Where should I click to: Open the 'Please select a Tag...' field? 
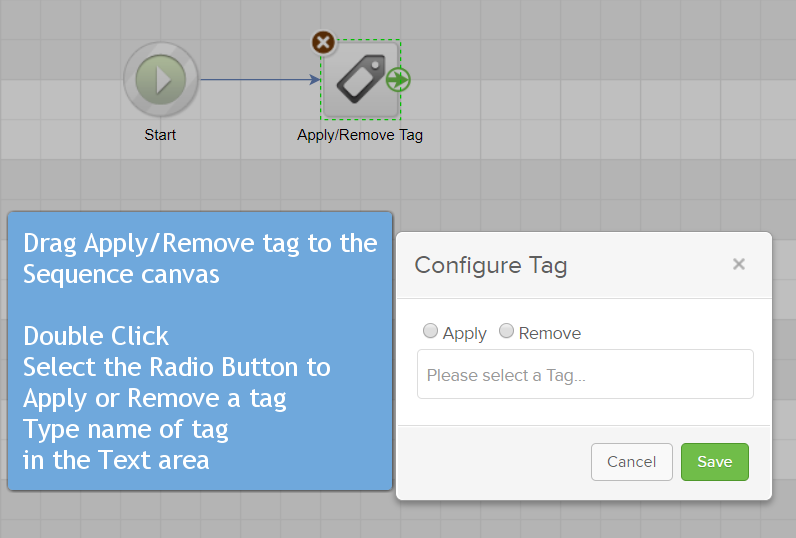click(585, 374)
